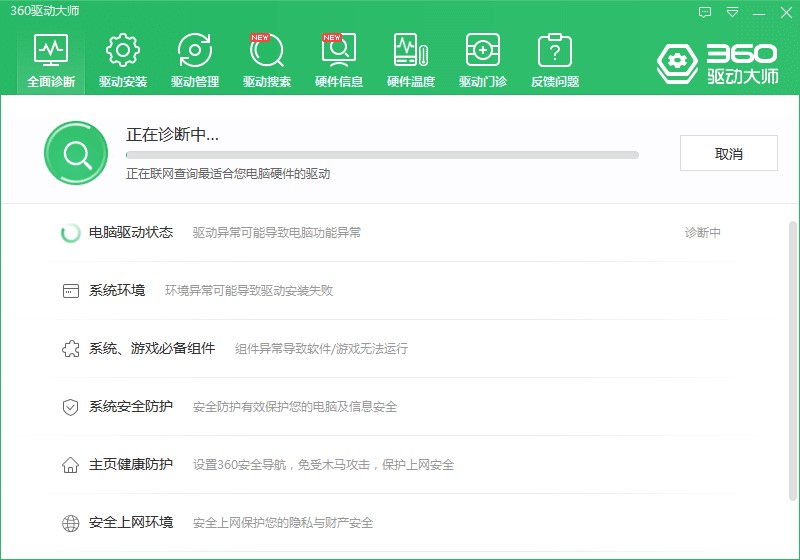Open 驱动门诊 clinic icon

(x=483, y=51)
